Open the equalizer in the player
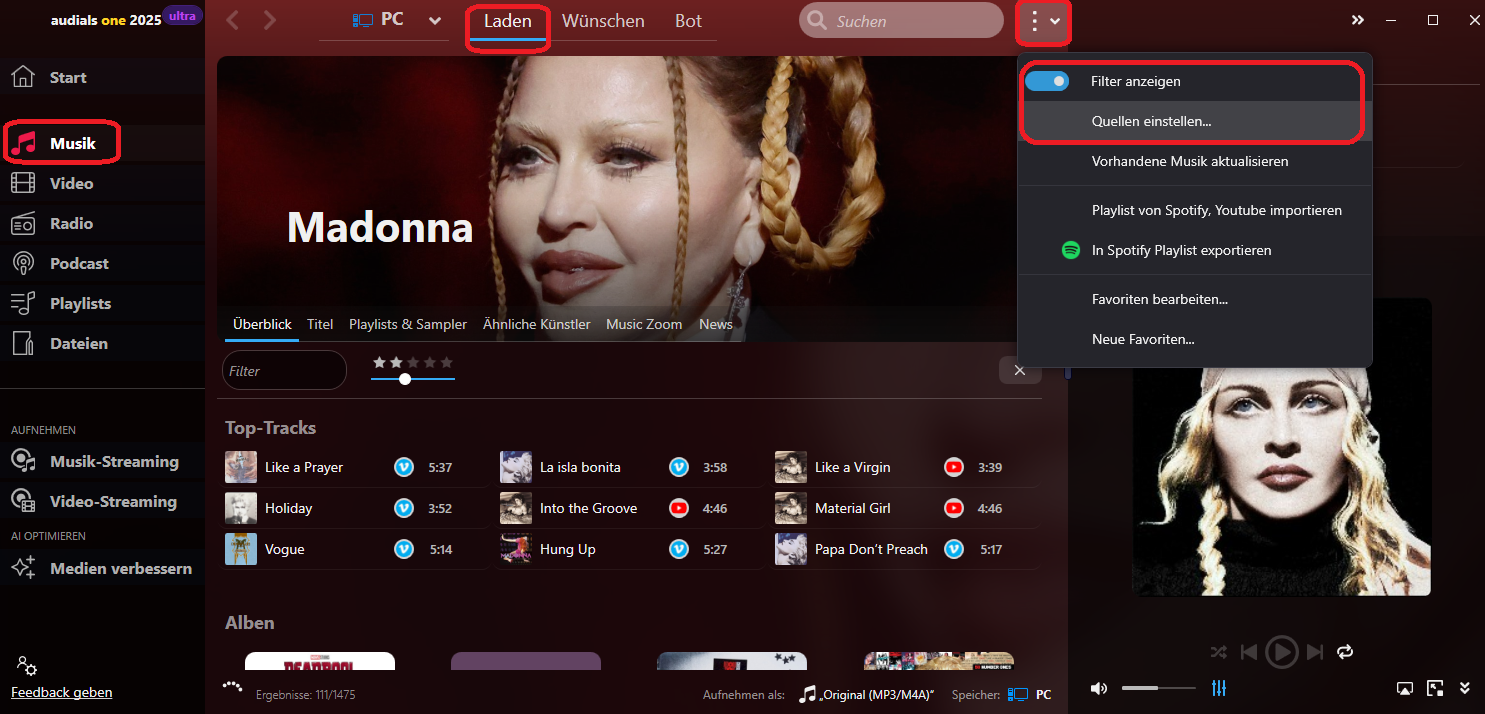The height and width of the screenshot is (714, 1485). click(1219, 688)
